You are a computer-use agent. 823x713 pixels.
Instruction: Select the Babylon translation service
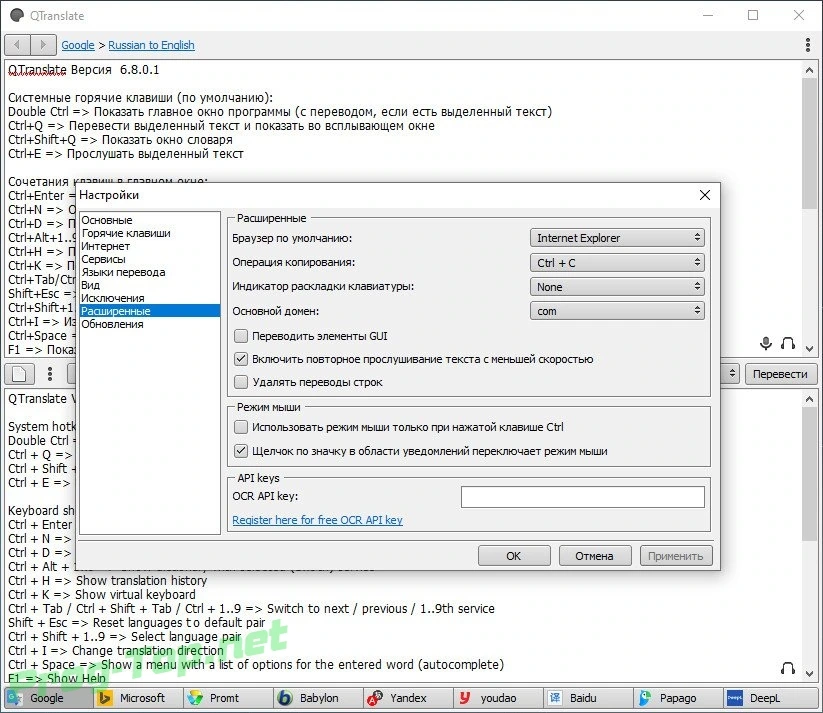319,698
